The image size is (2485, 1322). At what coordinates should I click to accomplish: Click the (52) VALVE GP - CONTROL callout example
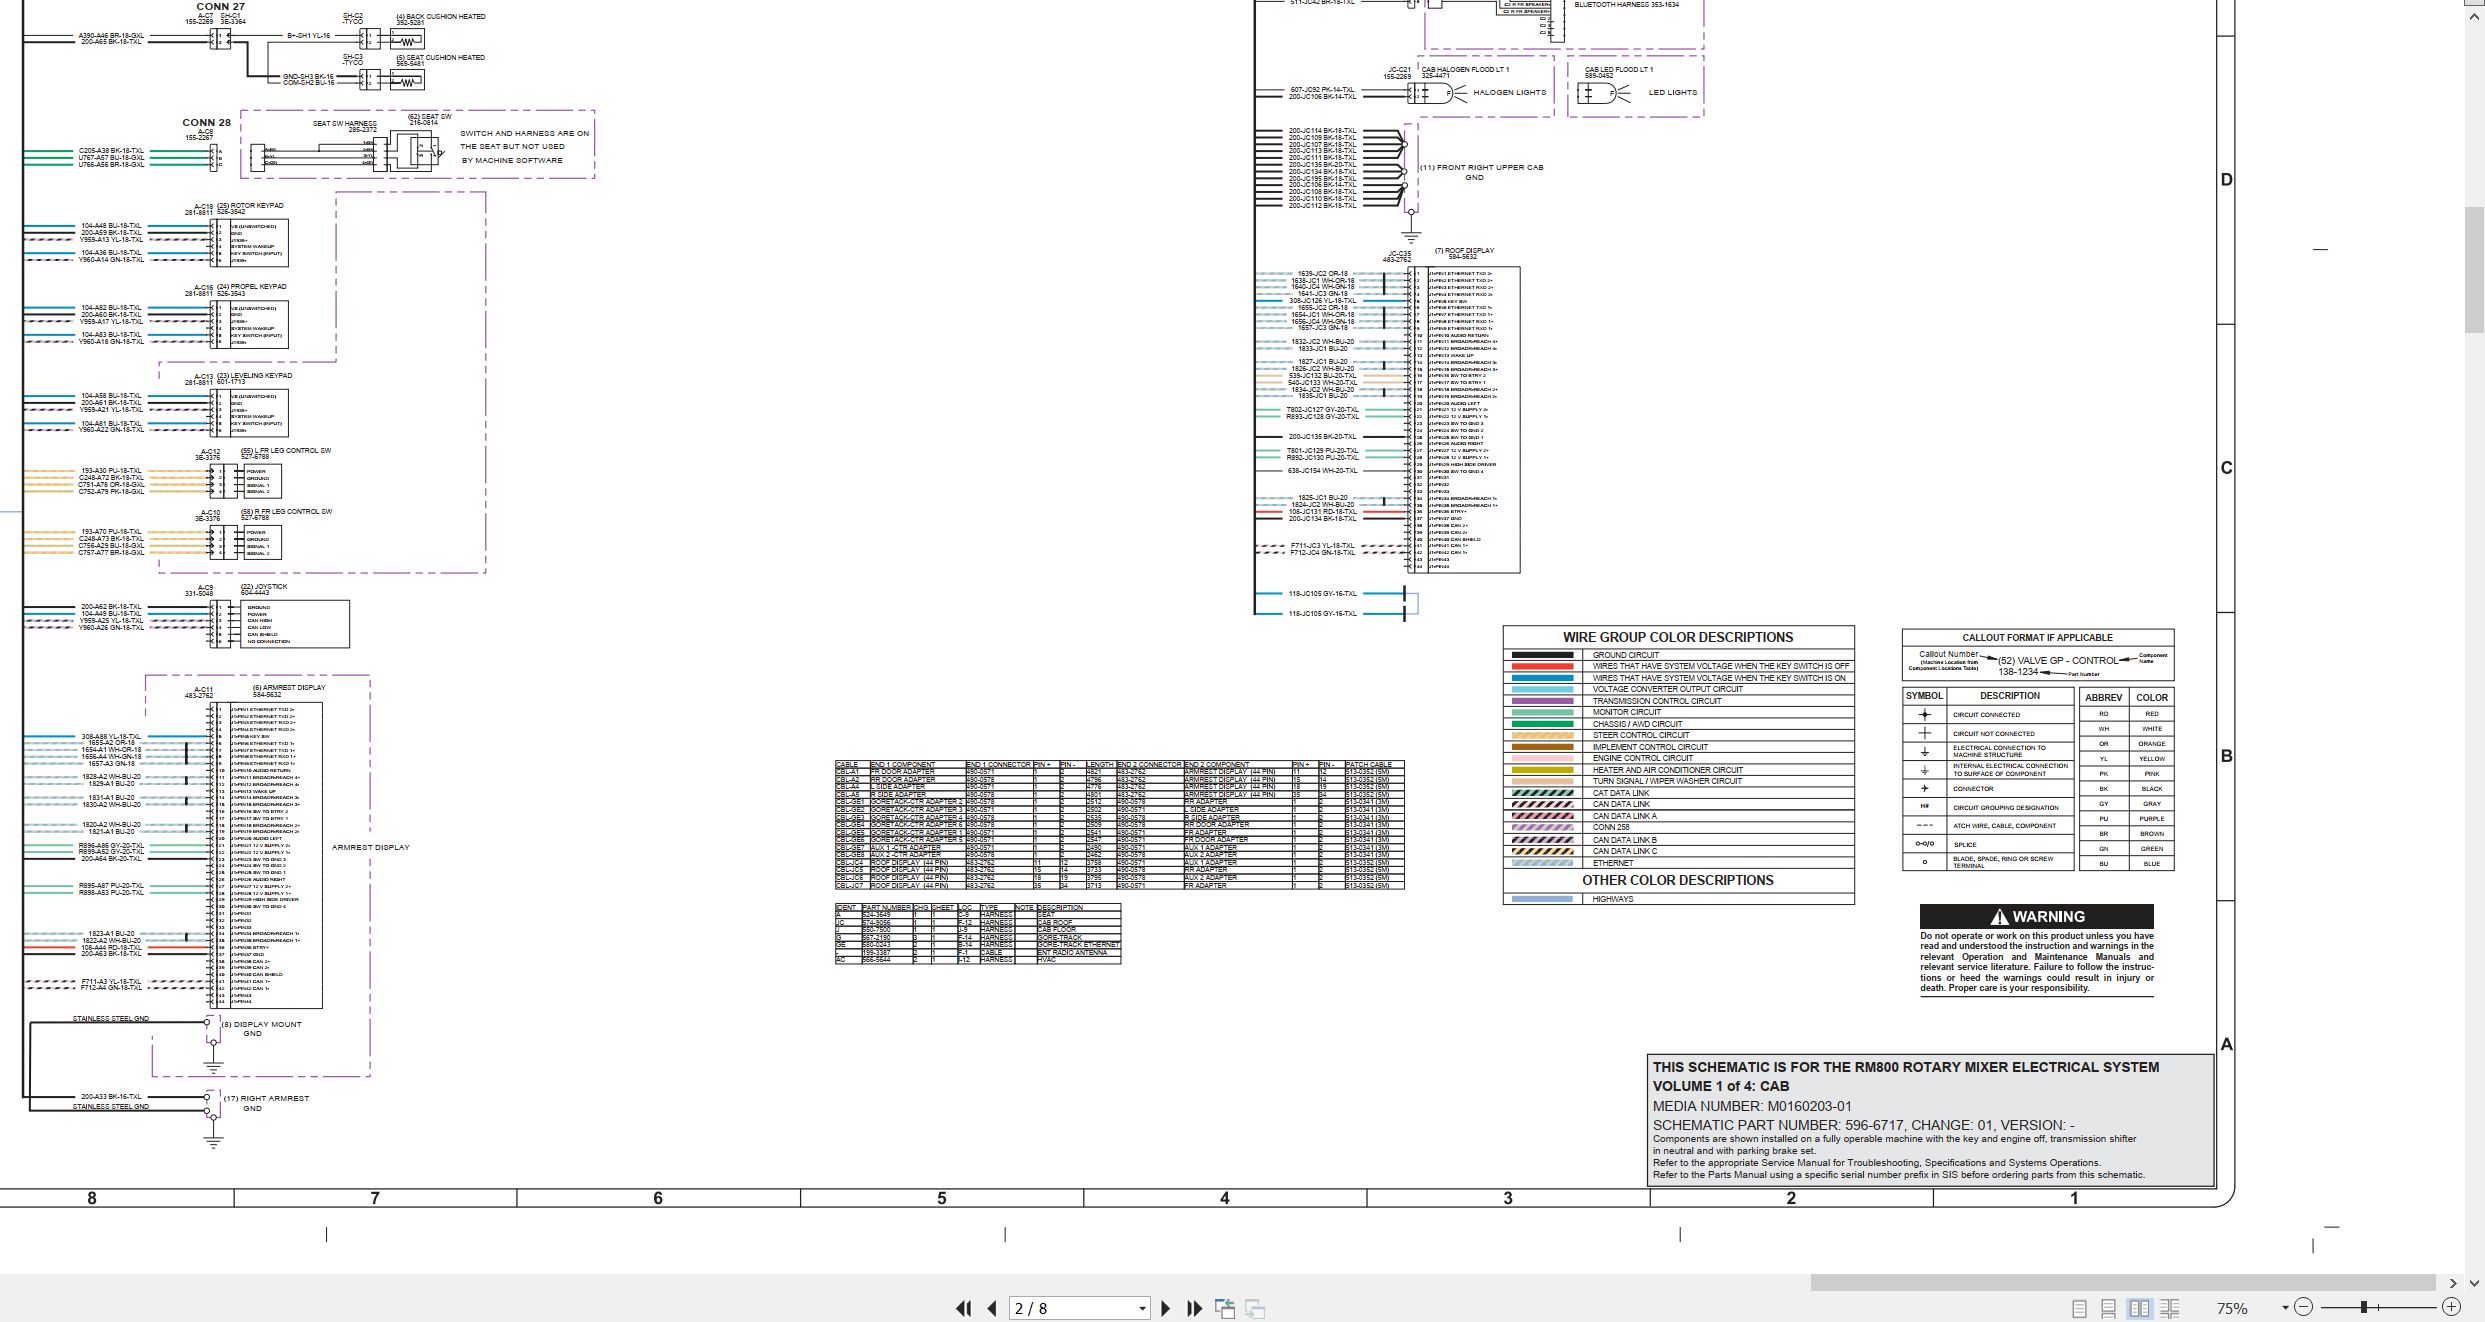click(x=2057, y=660)
